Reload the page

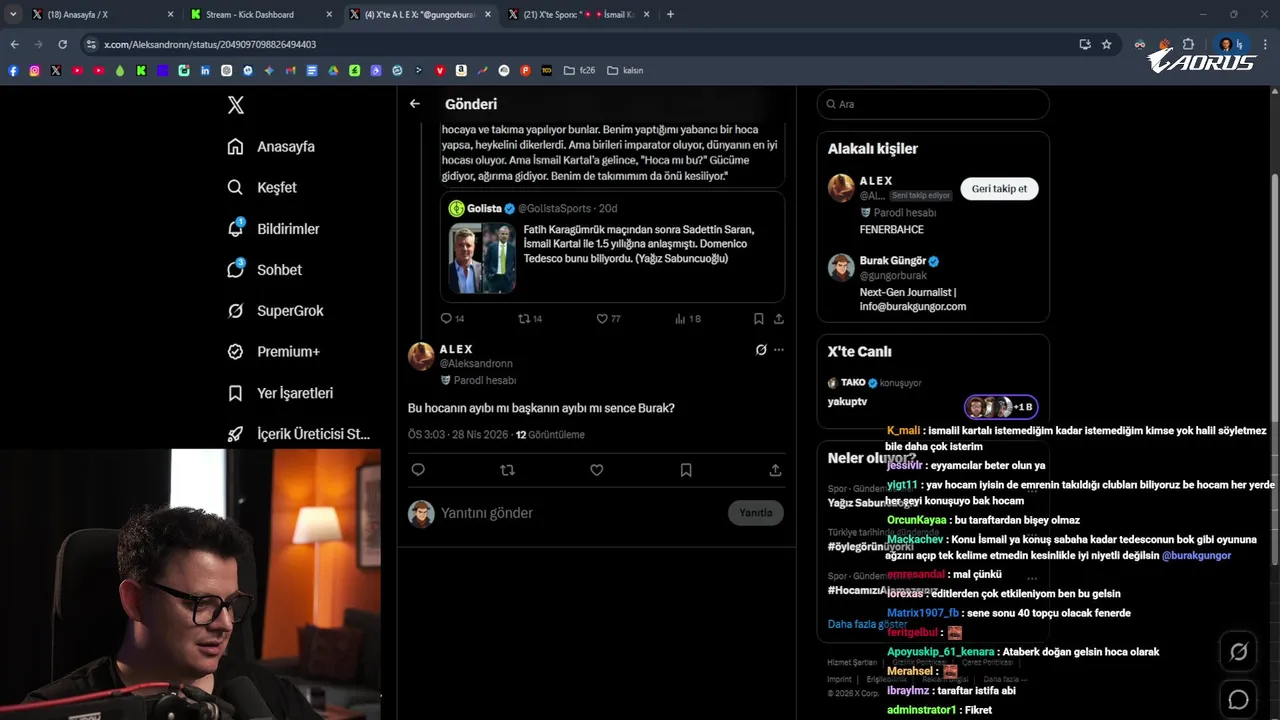coord(62,44)
